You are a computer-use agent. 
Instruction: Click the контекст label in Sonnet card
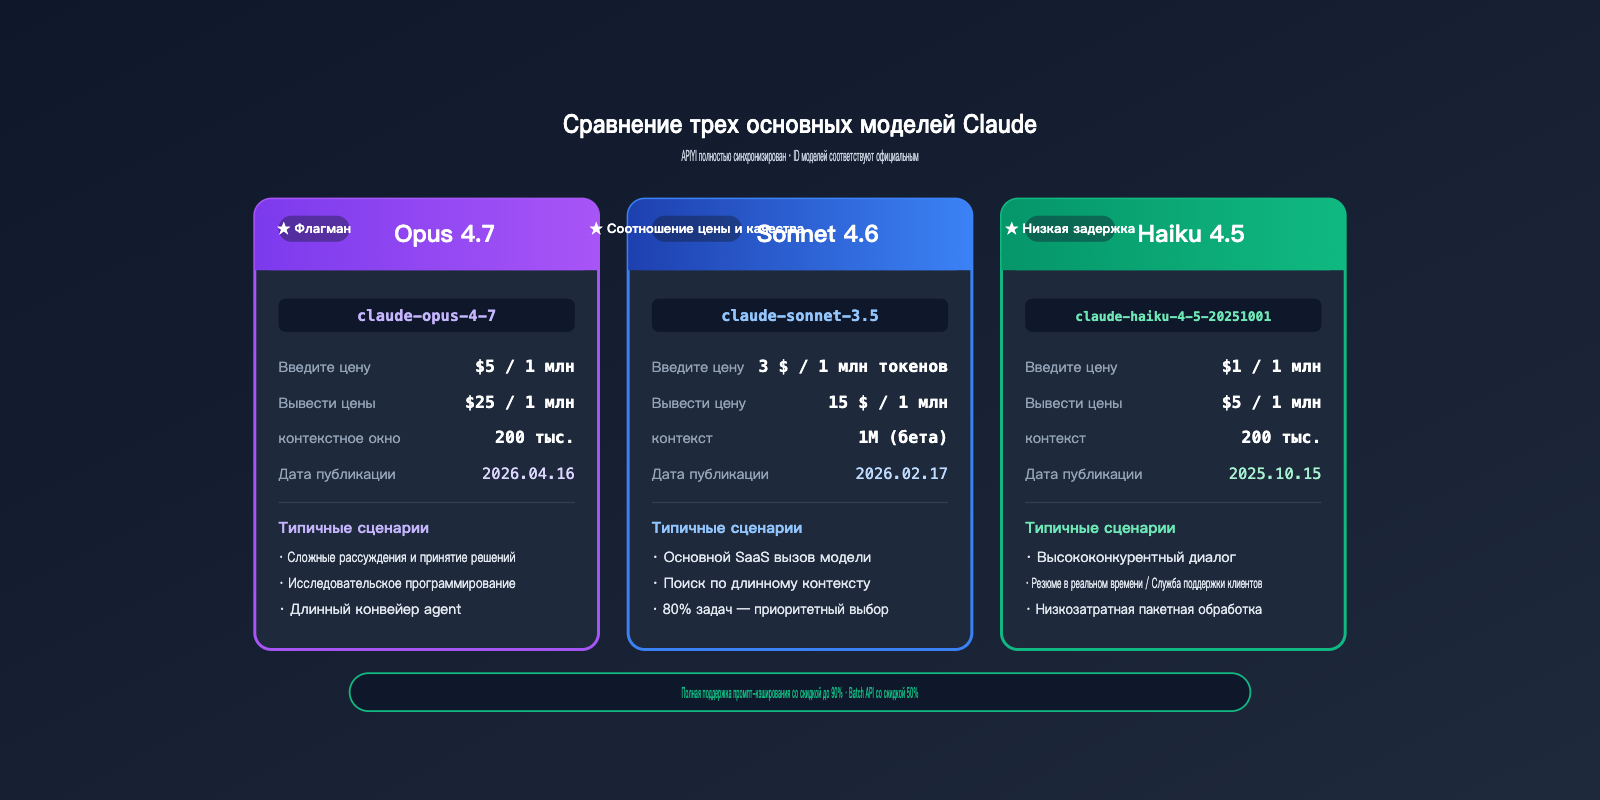coord(682,438)
